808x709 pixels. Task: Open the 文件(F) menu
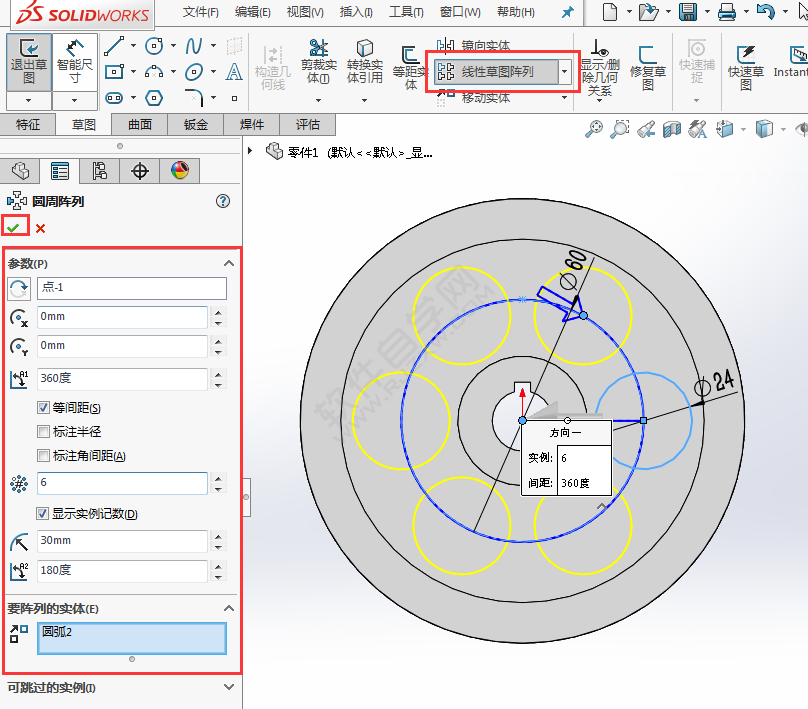pos(200,12)
